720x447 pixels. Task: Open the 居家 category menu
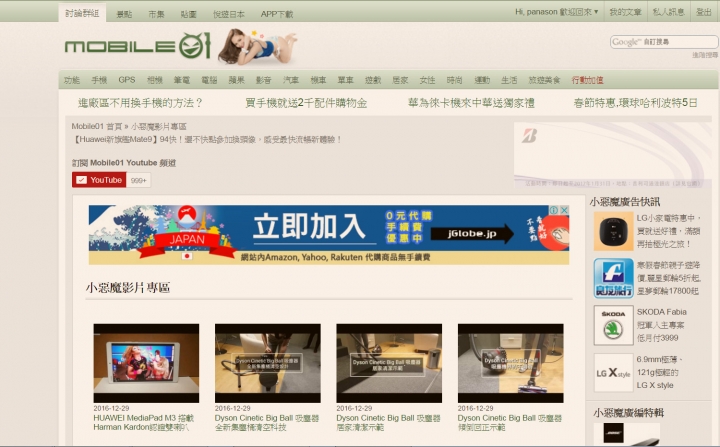400,80
